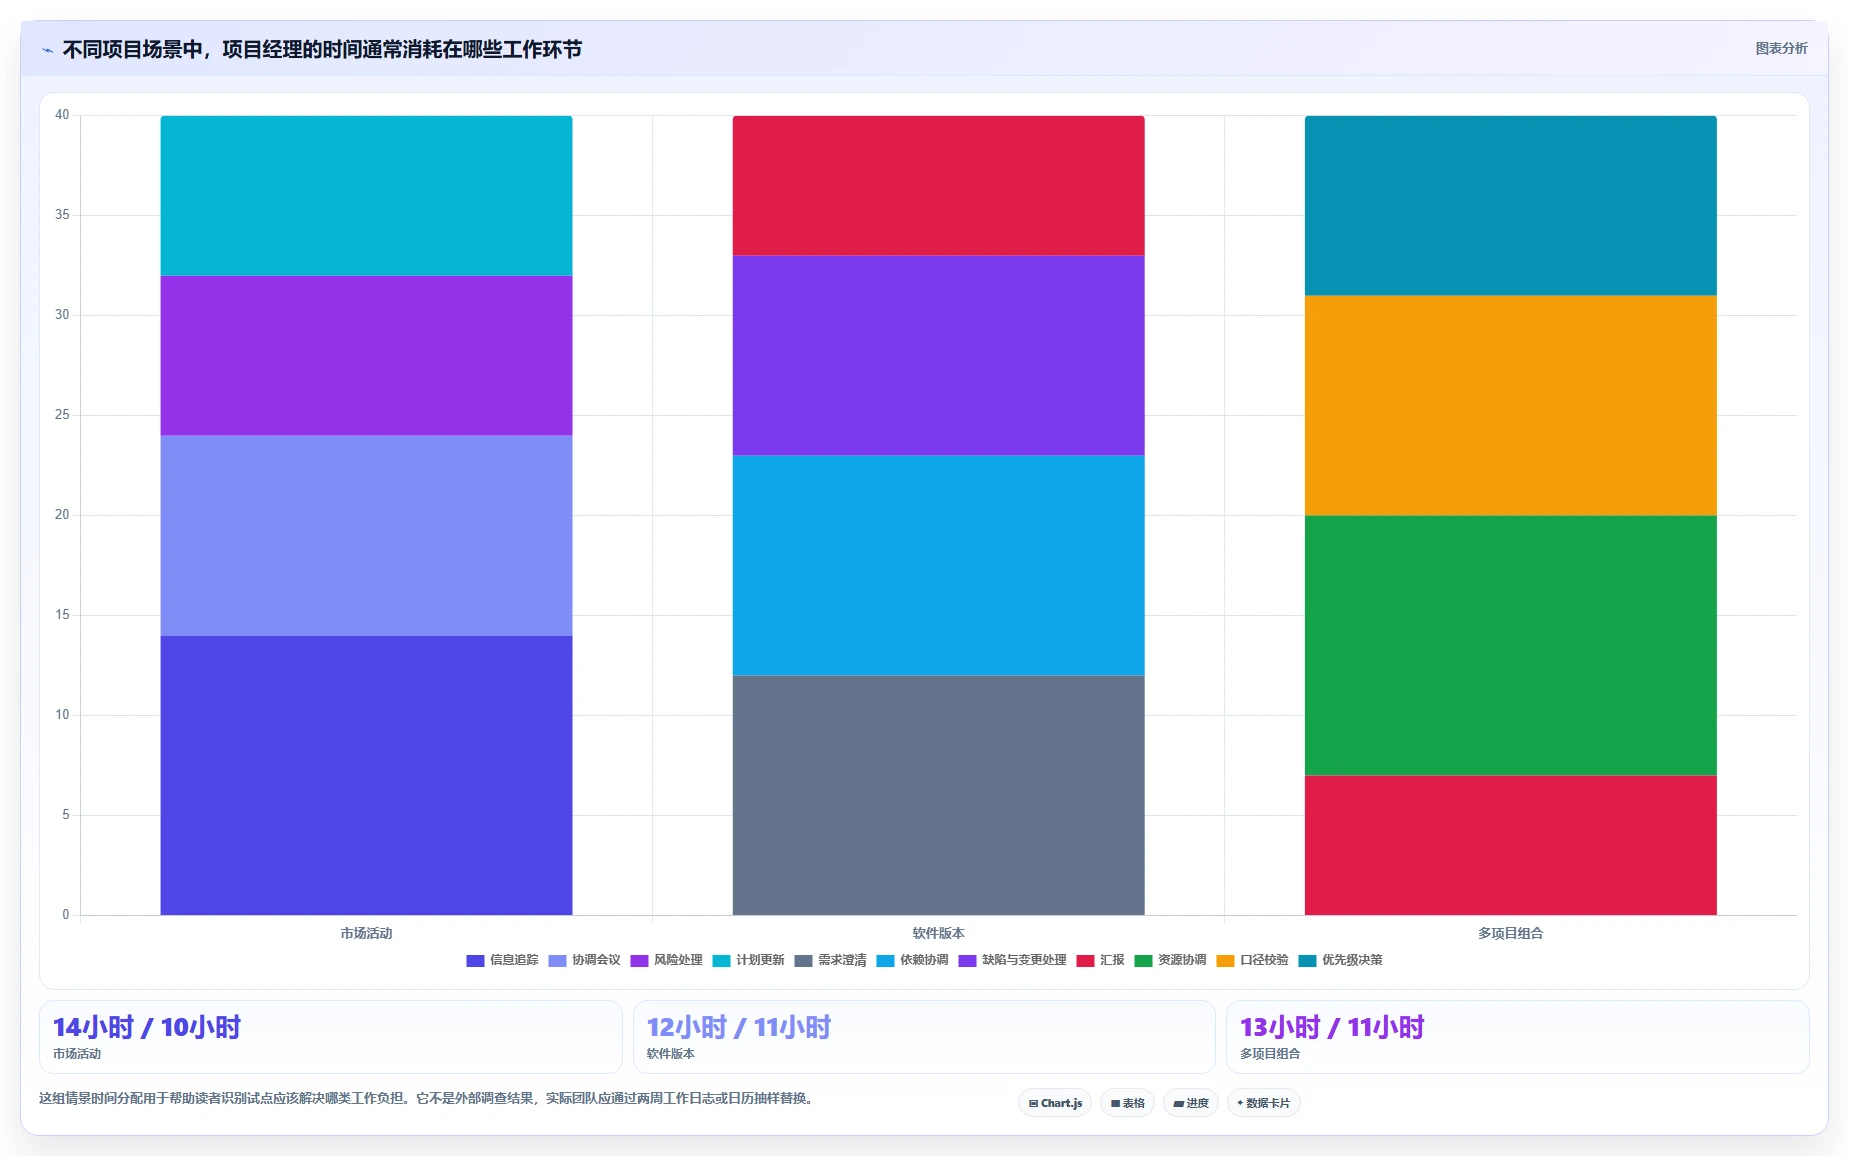Screen dimensions: 1849x1156
Task: Click the 表格 tag pill
Action: click(x=1127, y=1103)
